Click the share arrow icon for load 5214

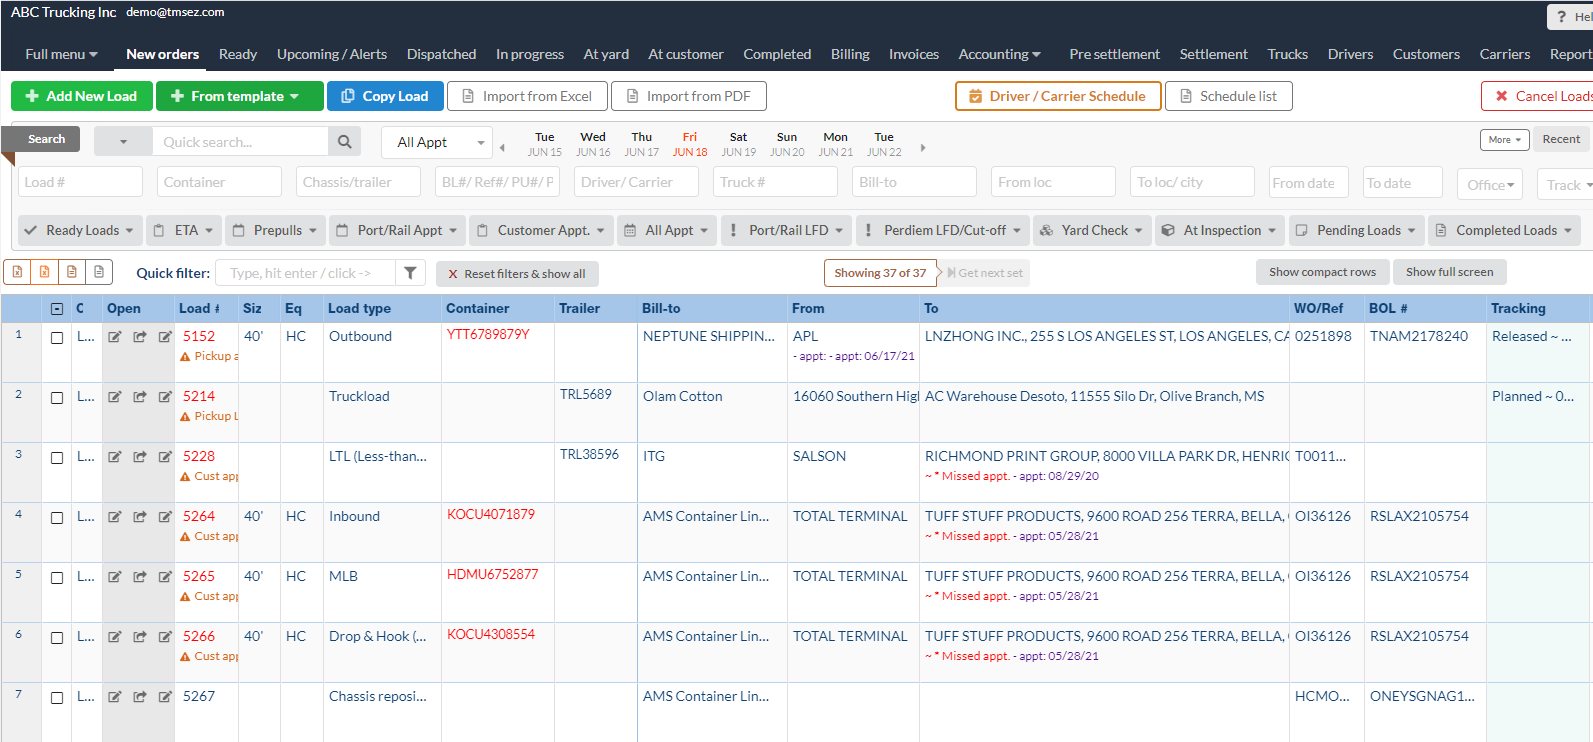click(x=140, y=397)
